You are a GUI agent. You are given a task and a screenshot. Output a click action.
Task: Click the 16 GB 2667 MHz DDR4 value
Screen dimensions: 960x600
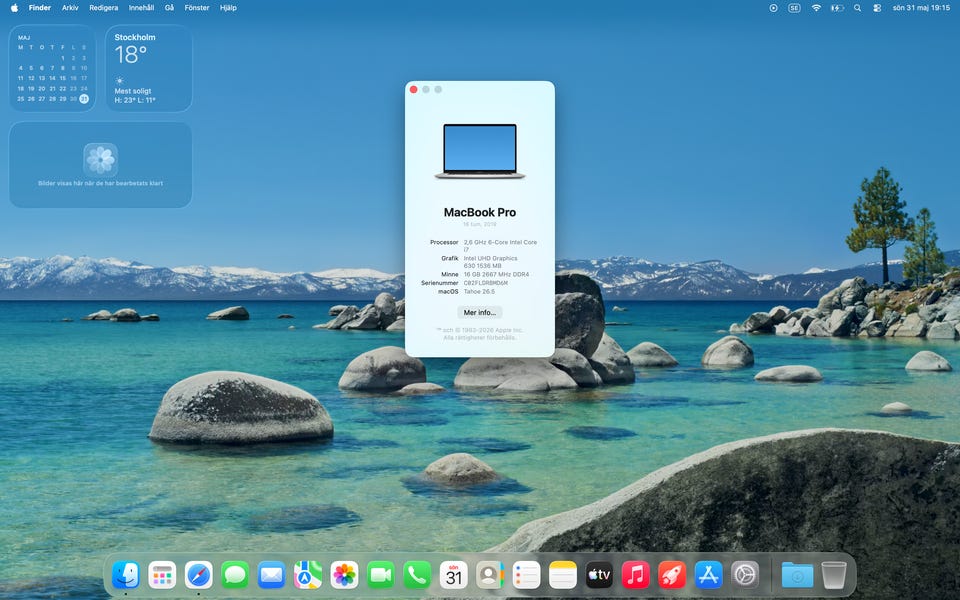click(497, 274)
